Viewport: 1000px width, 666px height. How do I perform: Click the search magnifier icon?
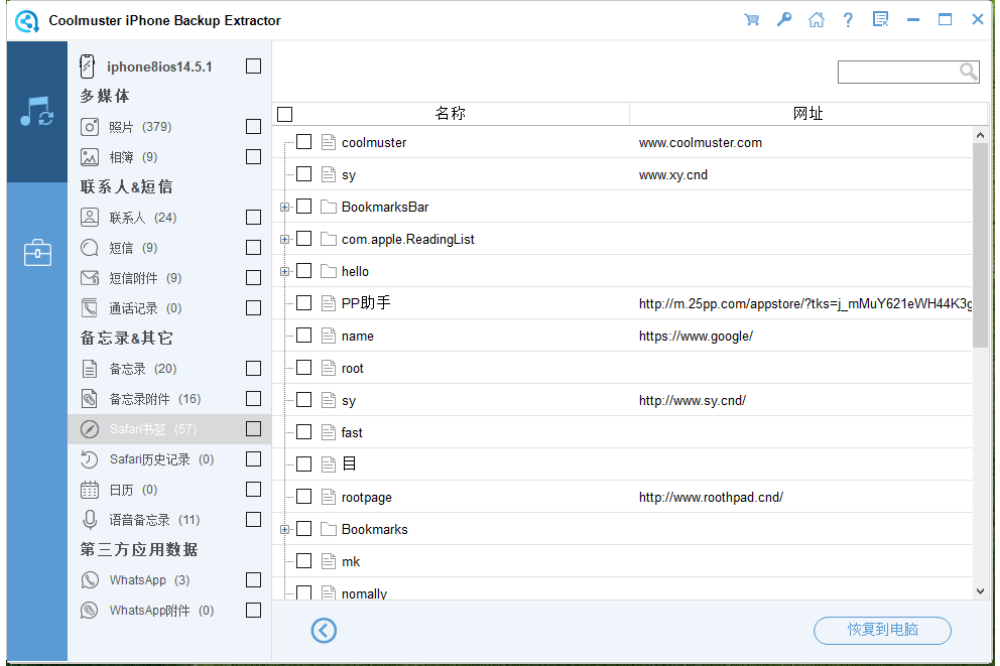[968, 72]
